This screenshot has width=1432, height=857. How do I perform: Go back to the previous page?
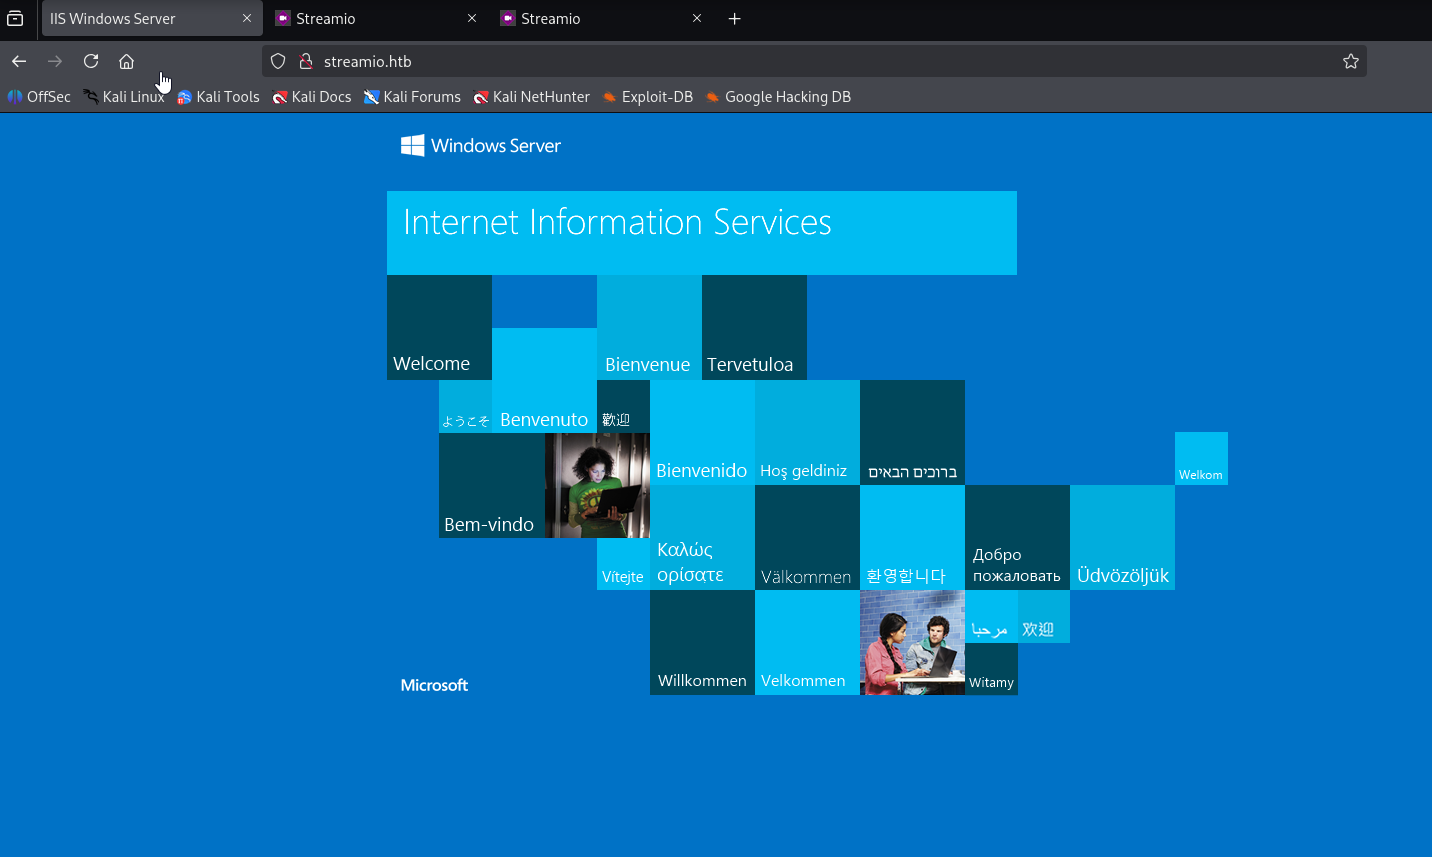[19, 61]
